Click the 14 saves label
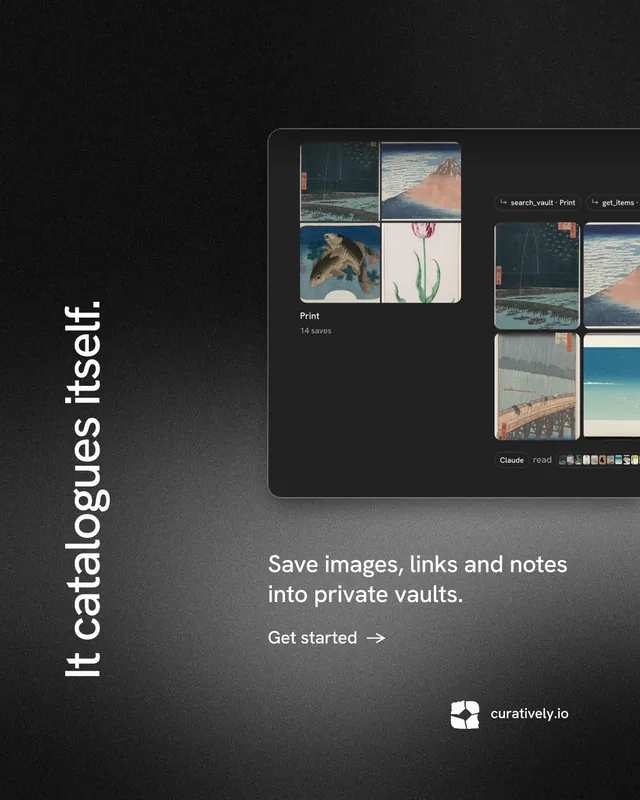This screenshot has height=800, width=640. (316, 331)
